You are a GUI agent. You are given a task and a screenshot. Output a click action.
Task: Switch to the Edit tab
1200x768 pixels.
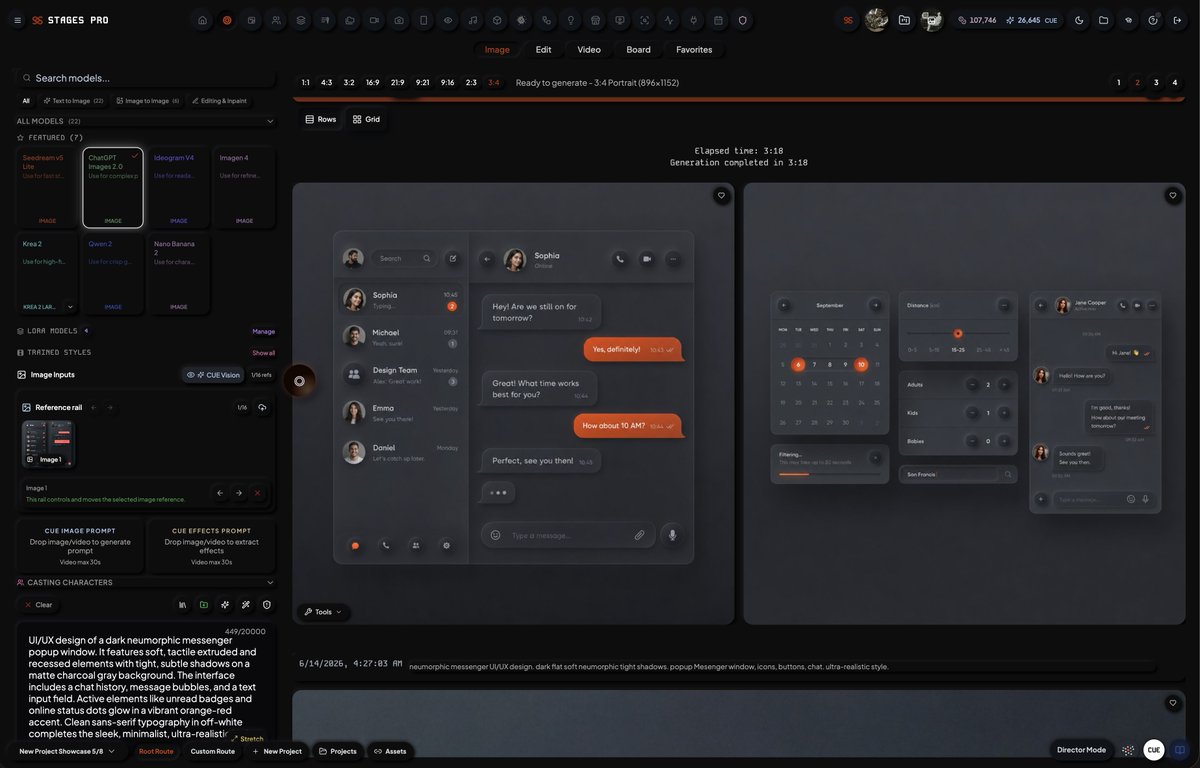click(x=543, y=50)
